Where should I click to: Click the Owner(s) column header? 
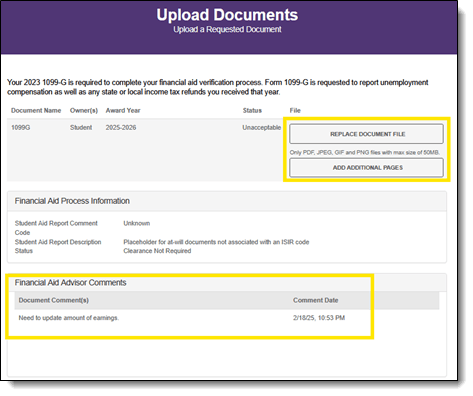pyautogui.click(x=84, y=111)
